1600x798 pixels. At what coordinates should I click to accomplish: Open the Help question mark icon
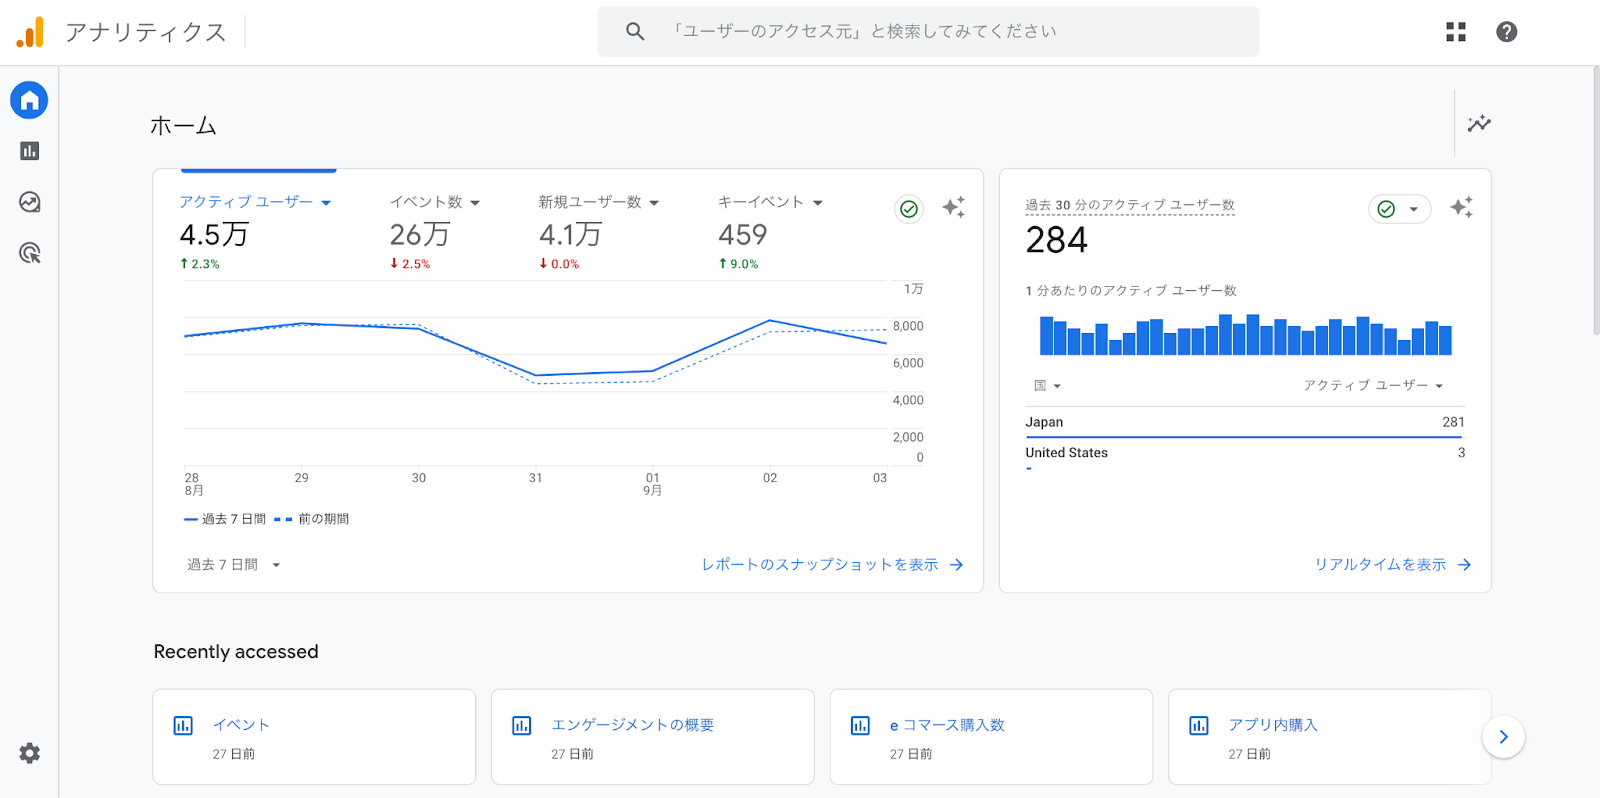(x=1507, y=32)
